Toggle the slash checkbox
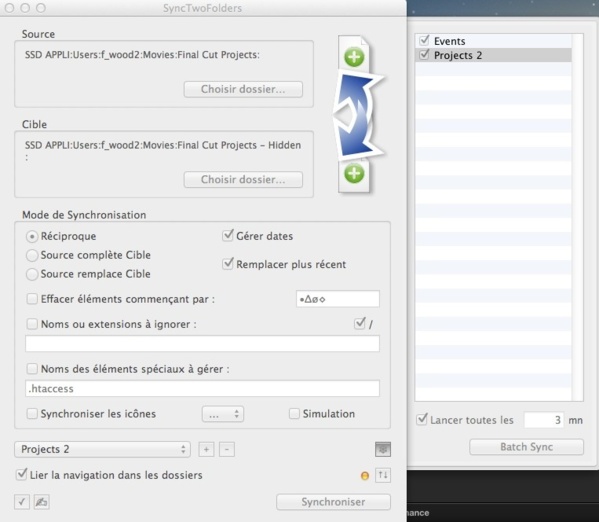599x522 pixels. [359, 323]
